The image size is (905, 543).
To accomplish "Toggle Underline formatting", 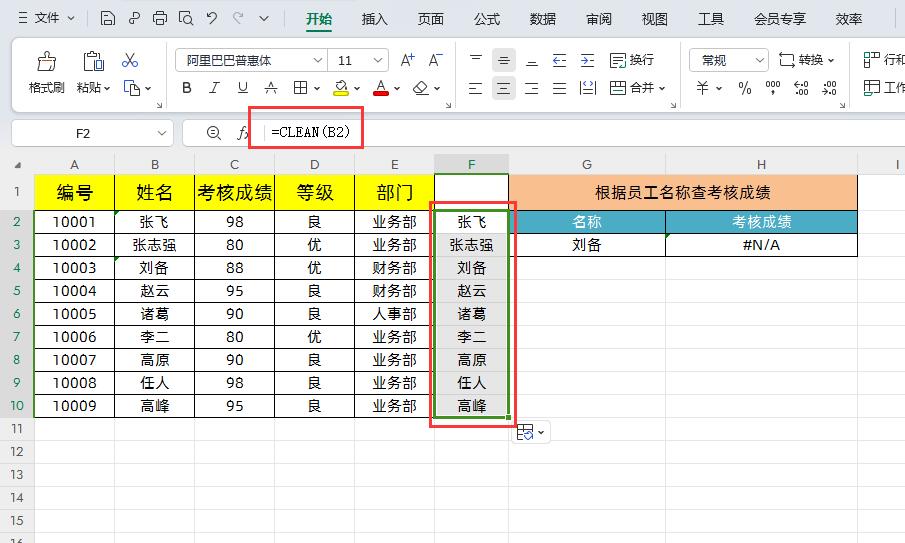I will pos(242,88).
